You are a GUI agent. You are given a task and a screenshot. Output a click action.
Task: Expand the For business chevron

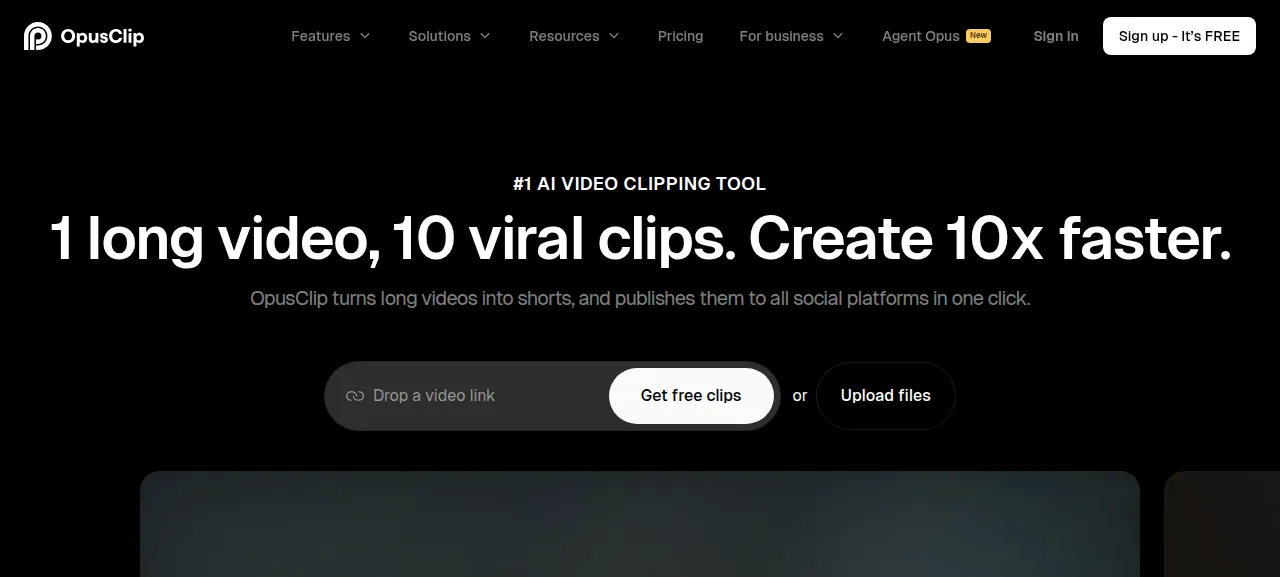(x=838, y=36)
